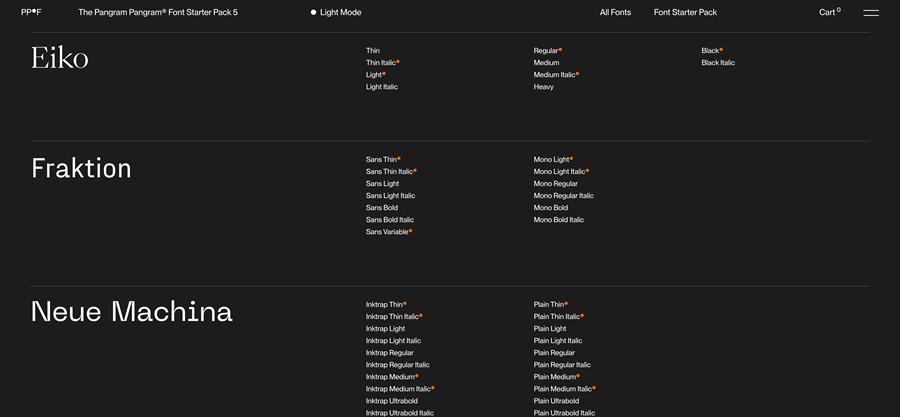Pick Fraktion Sans Thin Italic
Screen dimensions: 900x417
coord(391,172)
